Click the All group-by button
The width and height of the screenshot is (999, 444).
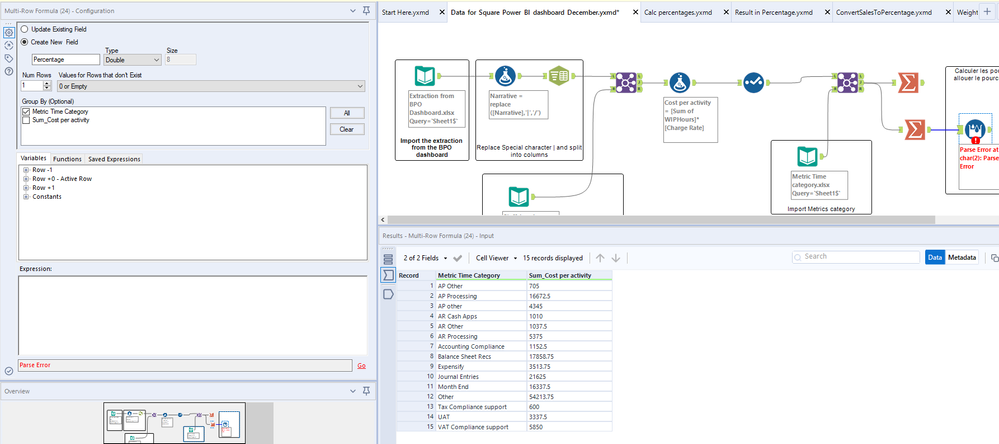click(347, 113)
